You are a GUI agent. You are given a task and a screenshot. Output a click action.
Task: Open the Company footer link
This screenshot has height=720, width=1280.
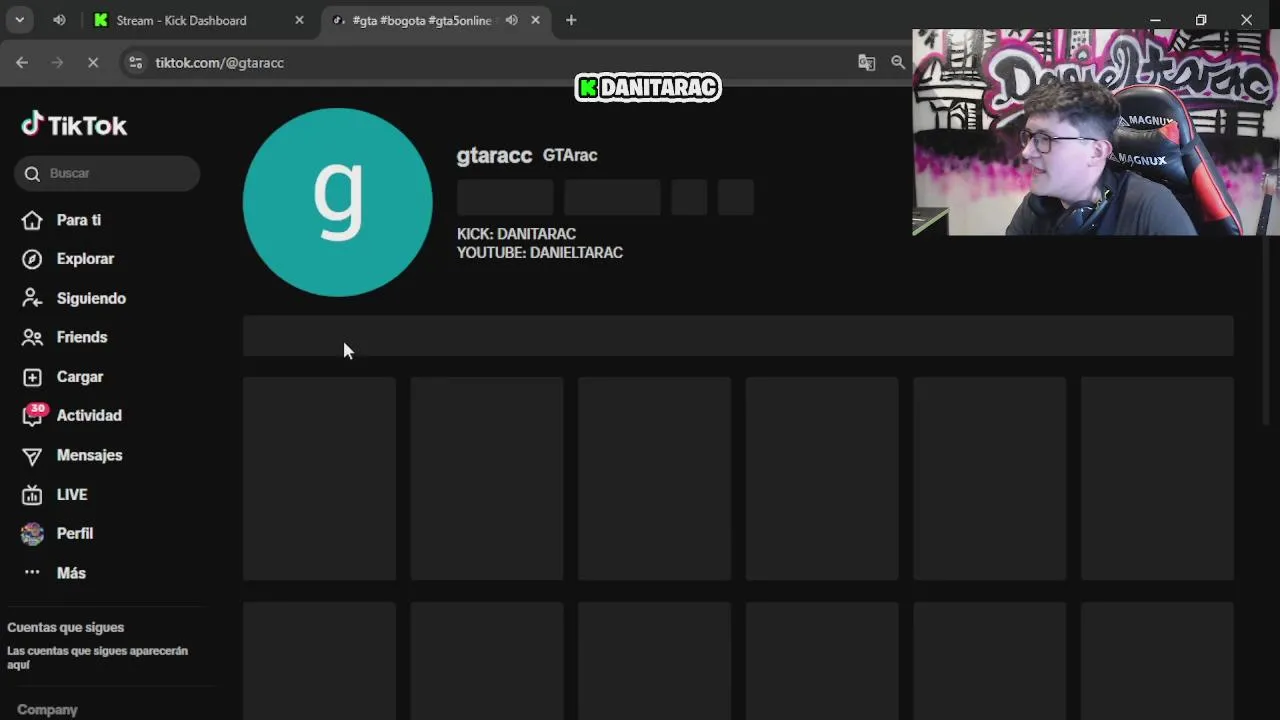click(x=47, y=709)
